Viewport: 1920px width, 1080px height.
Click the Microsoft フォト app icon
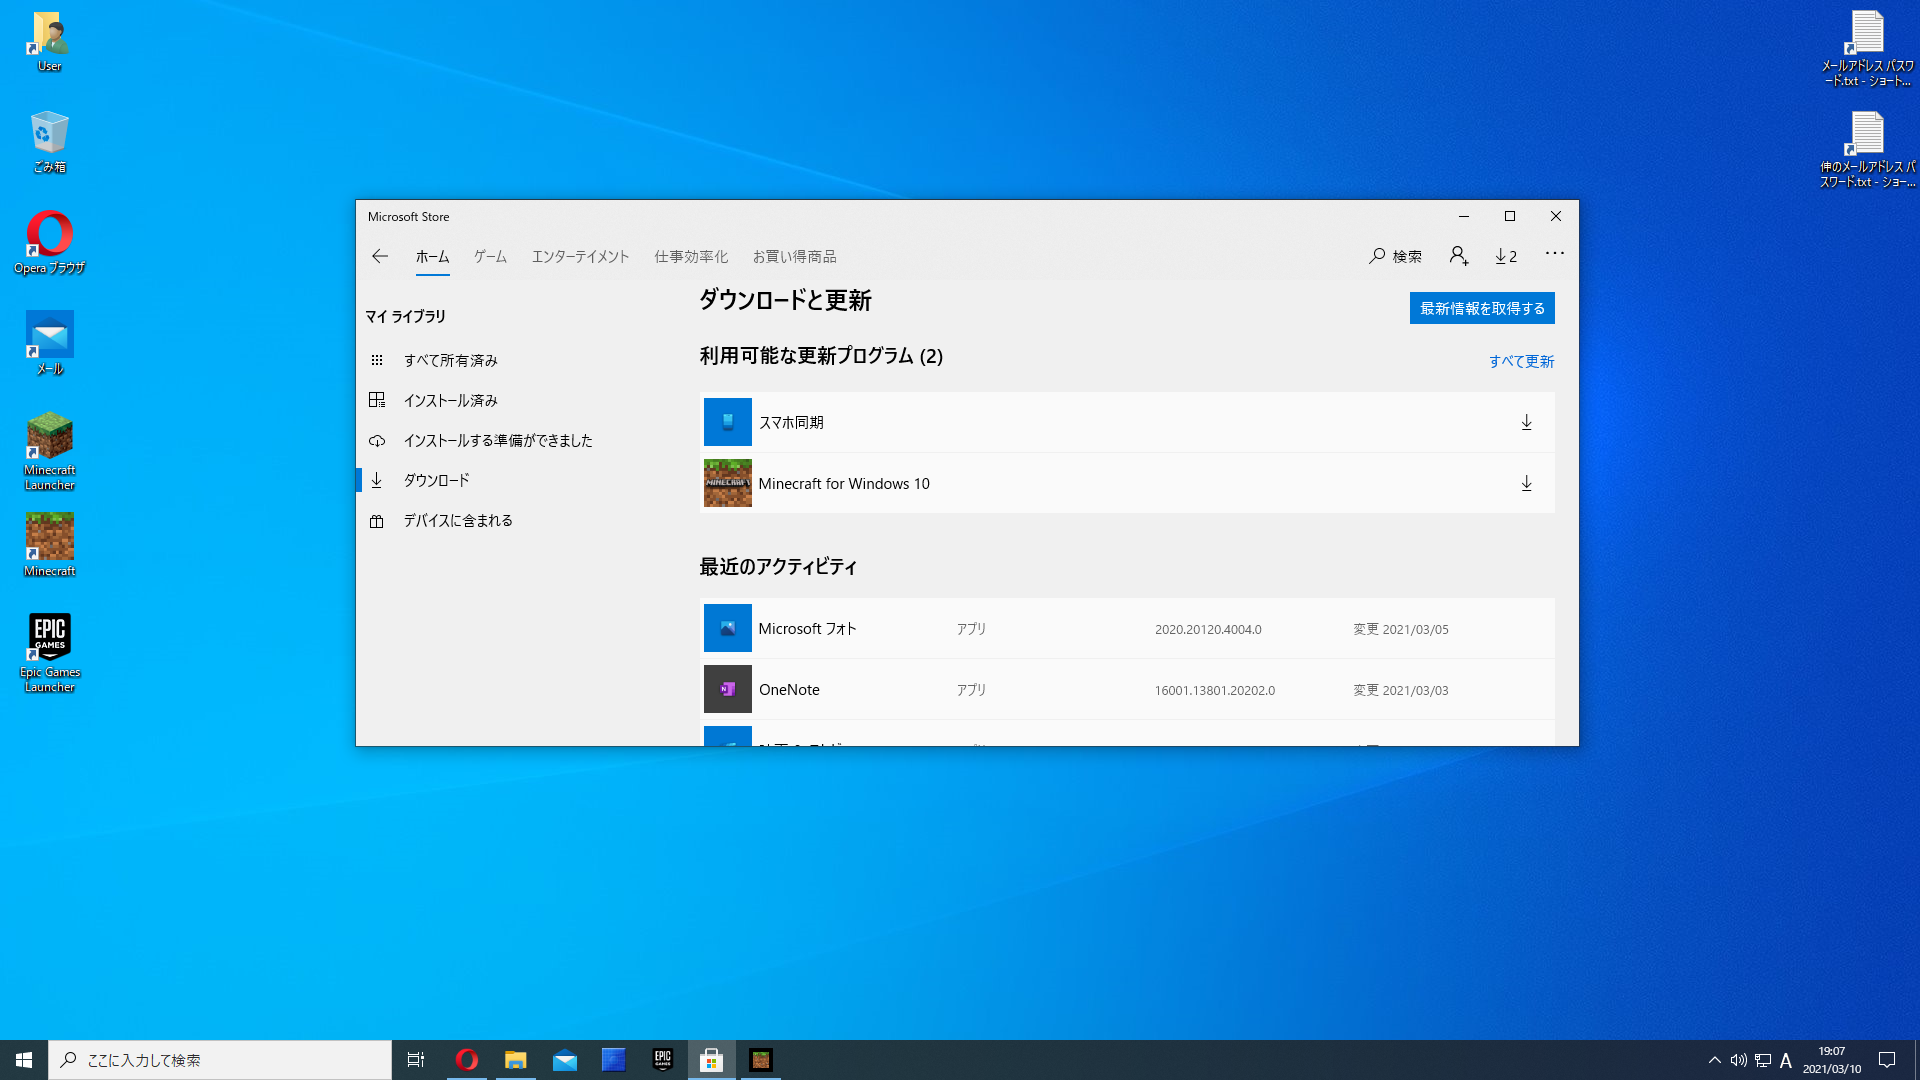coord(727,628)
